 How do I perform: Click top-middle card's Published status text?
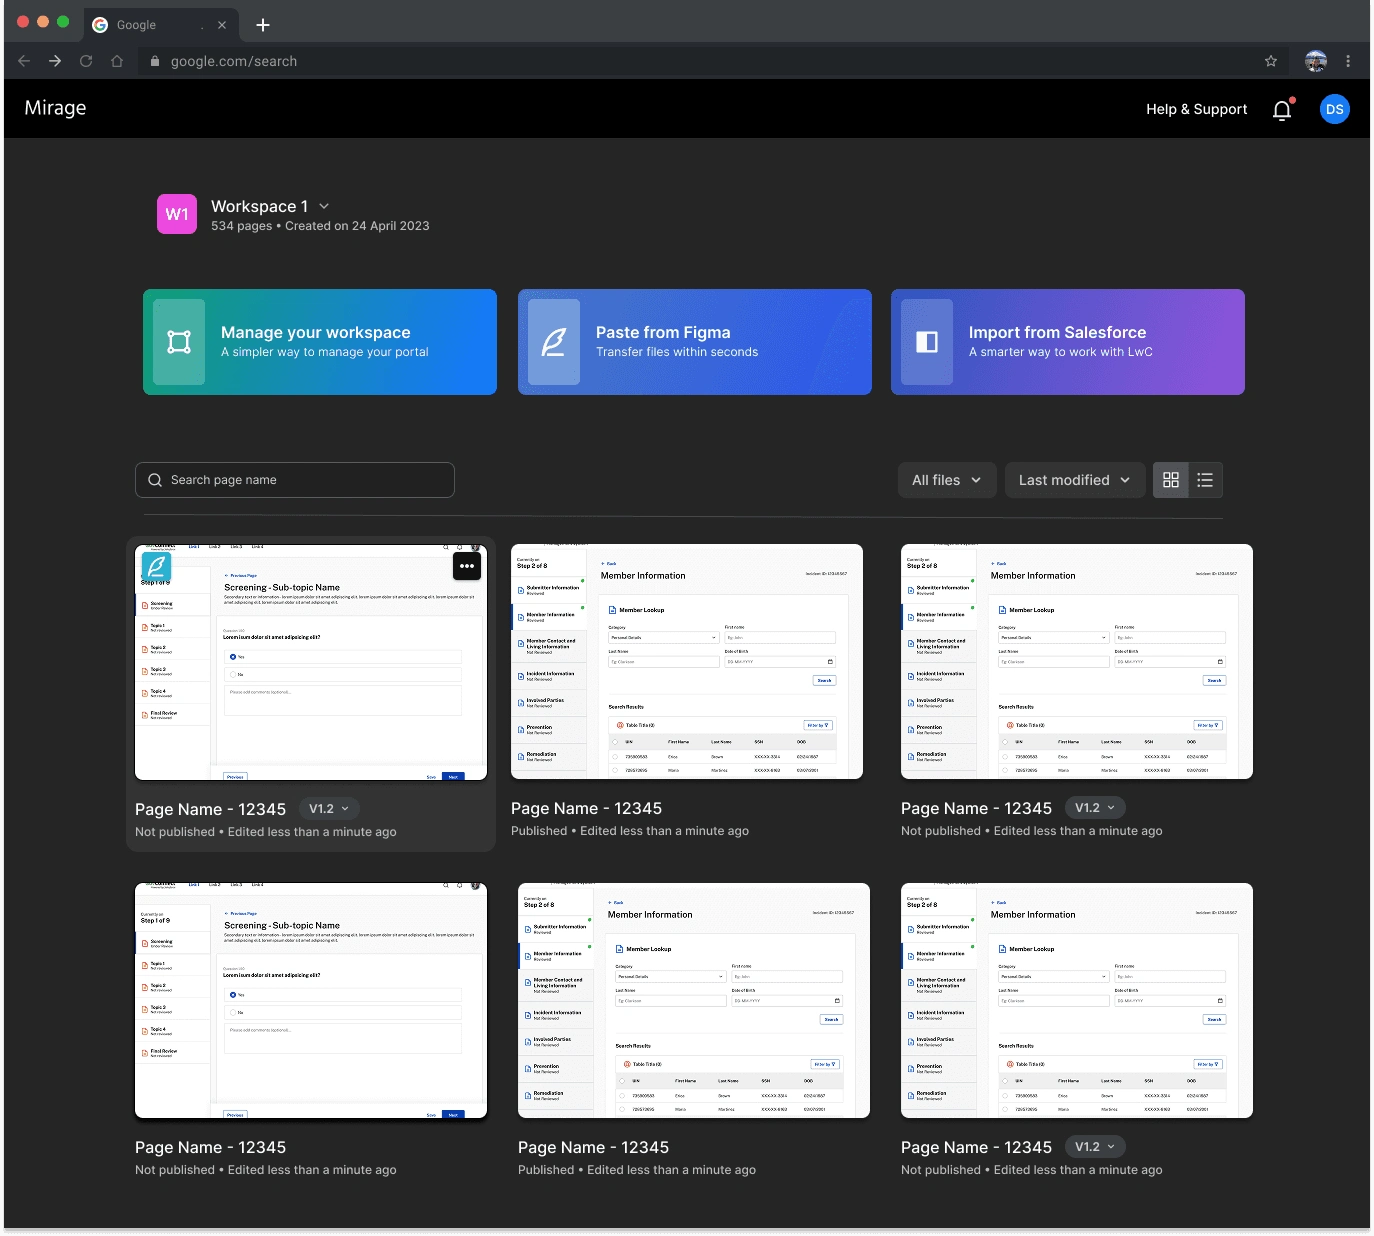pyautogui.click(x=539, y=831)
